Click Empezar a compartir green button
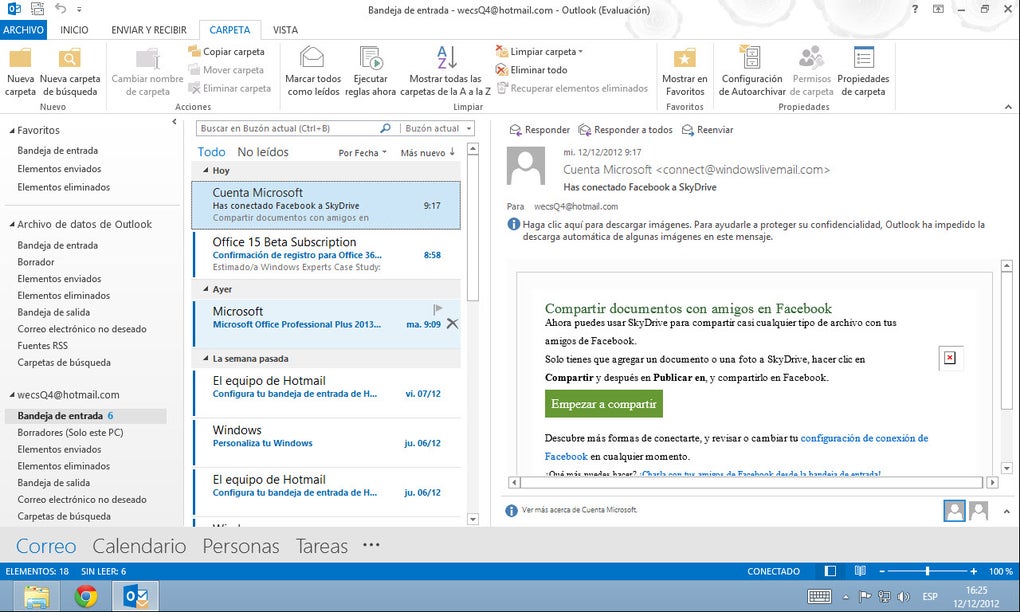 pos(604,404)
